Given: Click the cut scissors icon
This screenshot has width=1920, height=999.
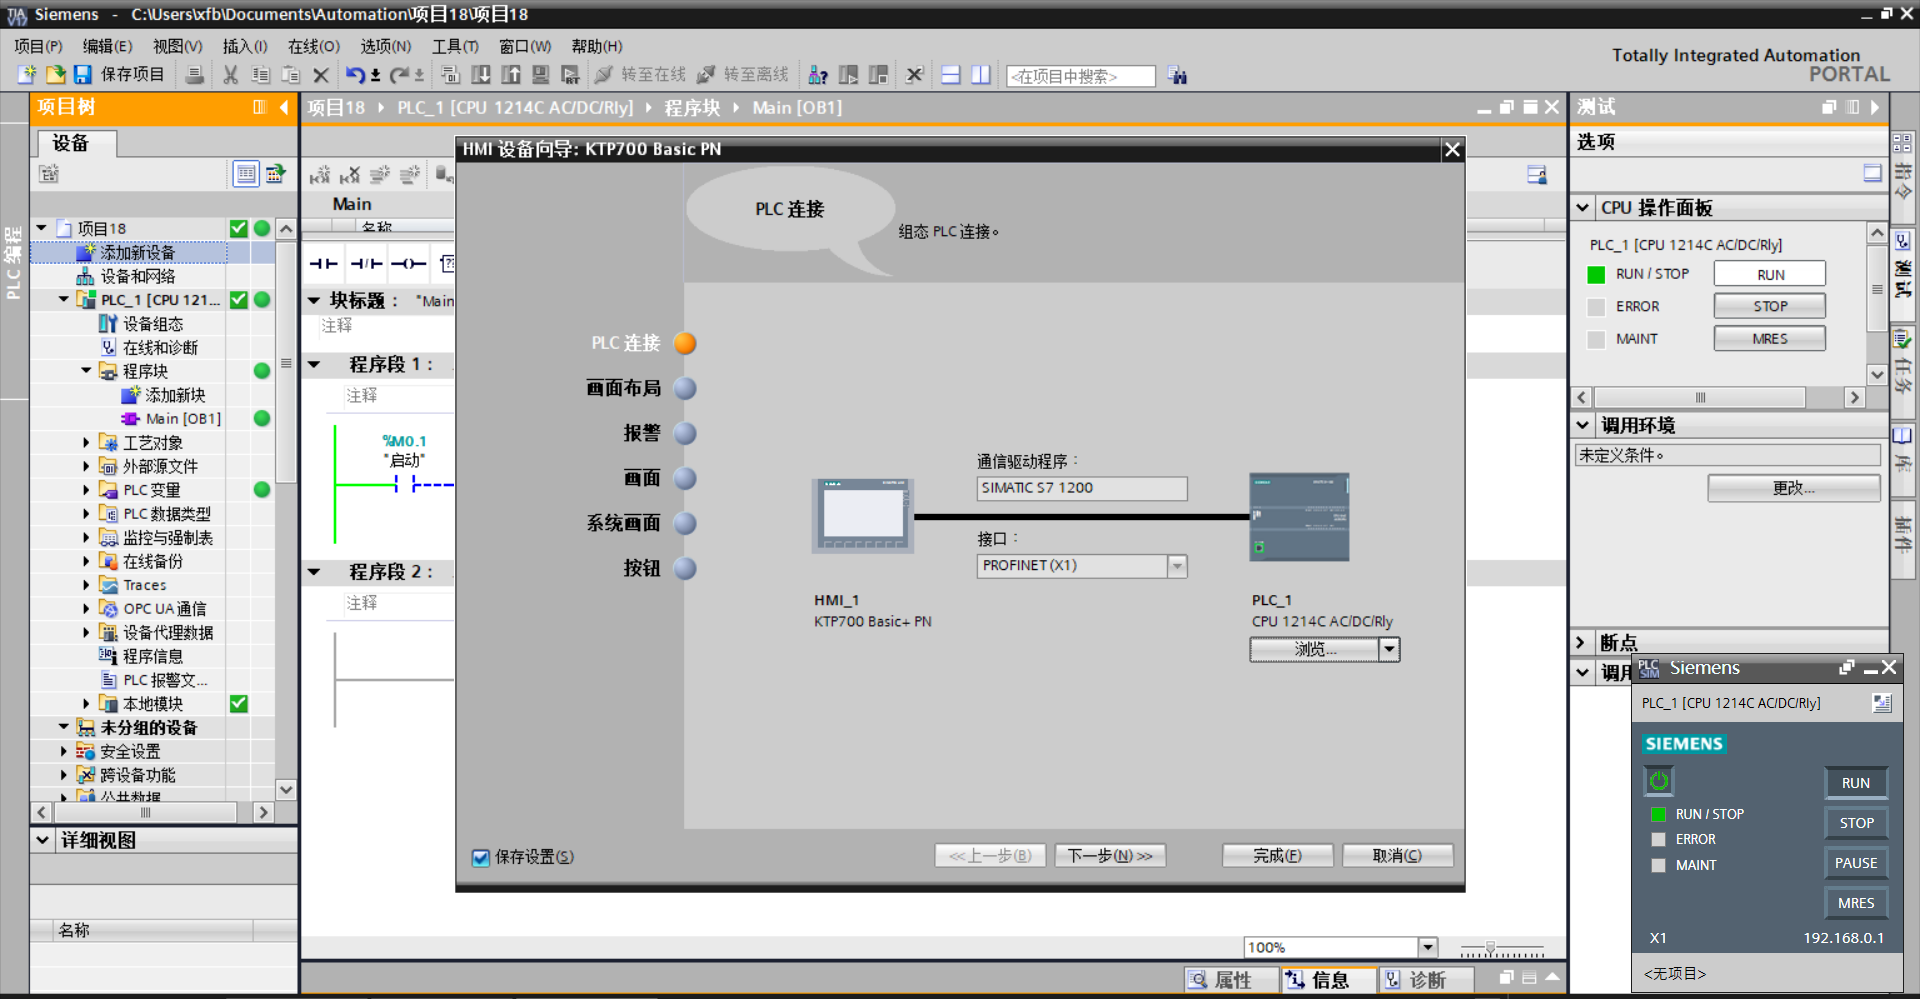Looking at the screenshot, I should (230, 75).
